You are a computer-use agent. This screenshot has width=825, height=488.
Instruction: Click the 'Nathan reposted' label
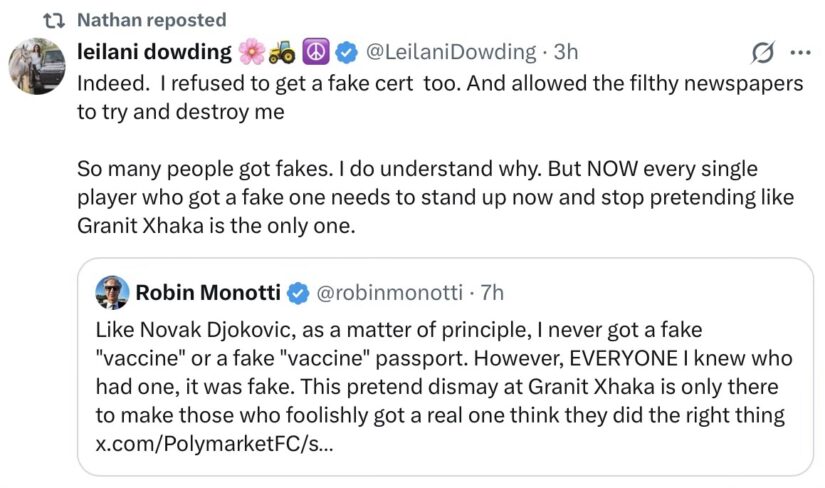pos(152,20)
